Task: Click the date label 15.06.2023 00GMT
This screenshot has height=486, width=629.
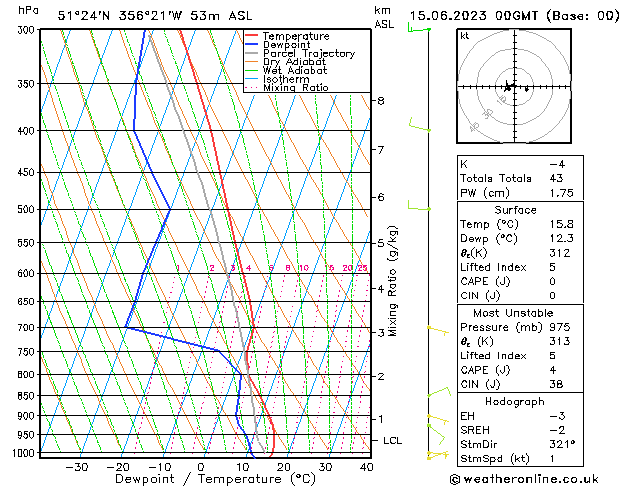Action: pos(474,16)
